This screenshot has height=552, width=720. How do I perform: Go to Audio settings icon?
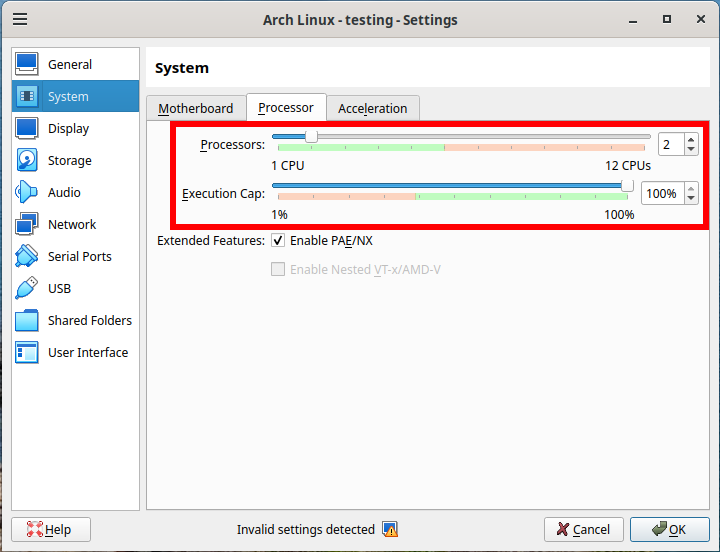point(27,192)
